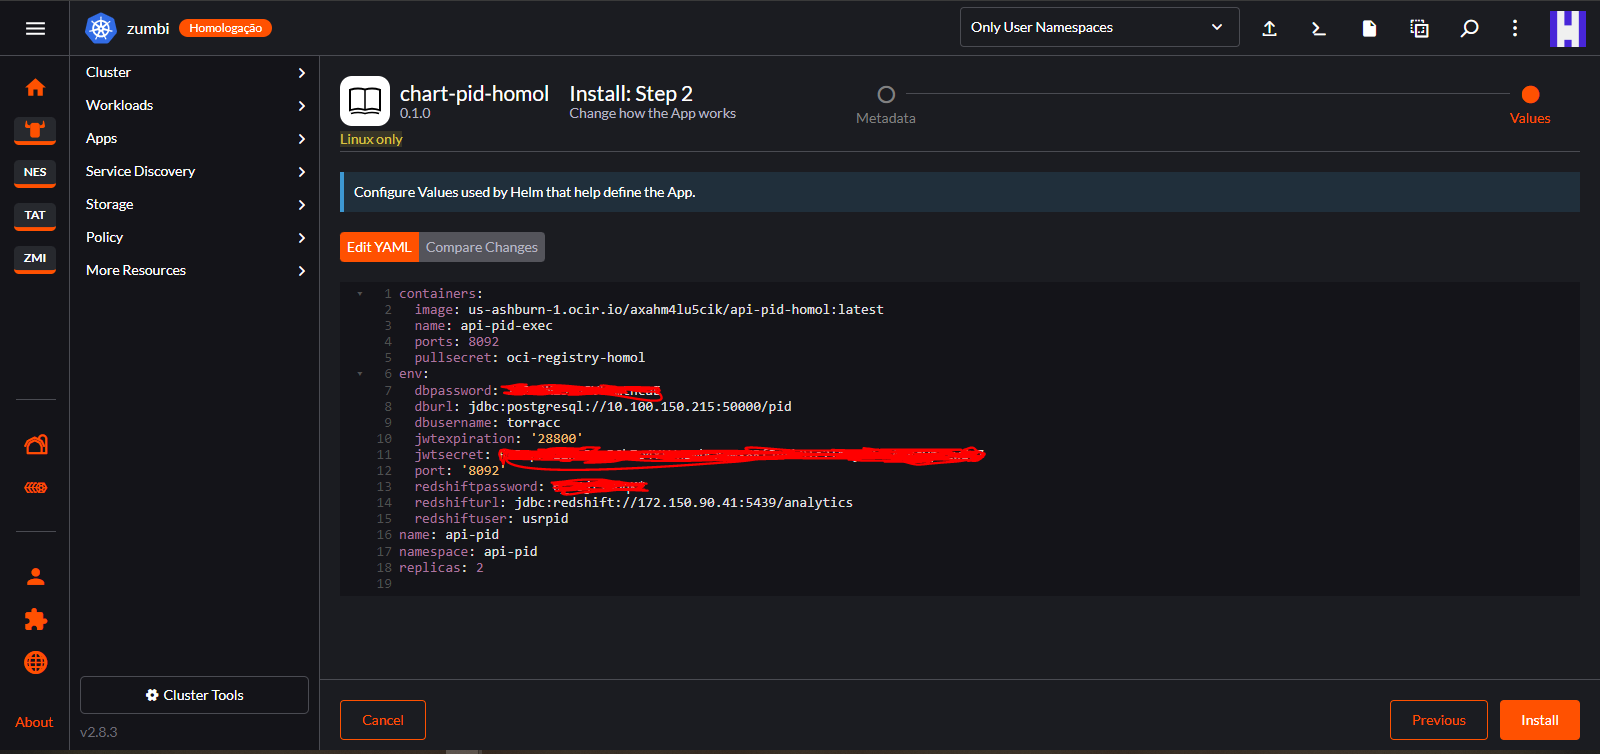The height and width of the screenshot is (754, 1600).
Task: Select the Edit YAML tab
Action: (x=379, y=247)
